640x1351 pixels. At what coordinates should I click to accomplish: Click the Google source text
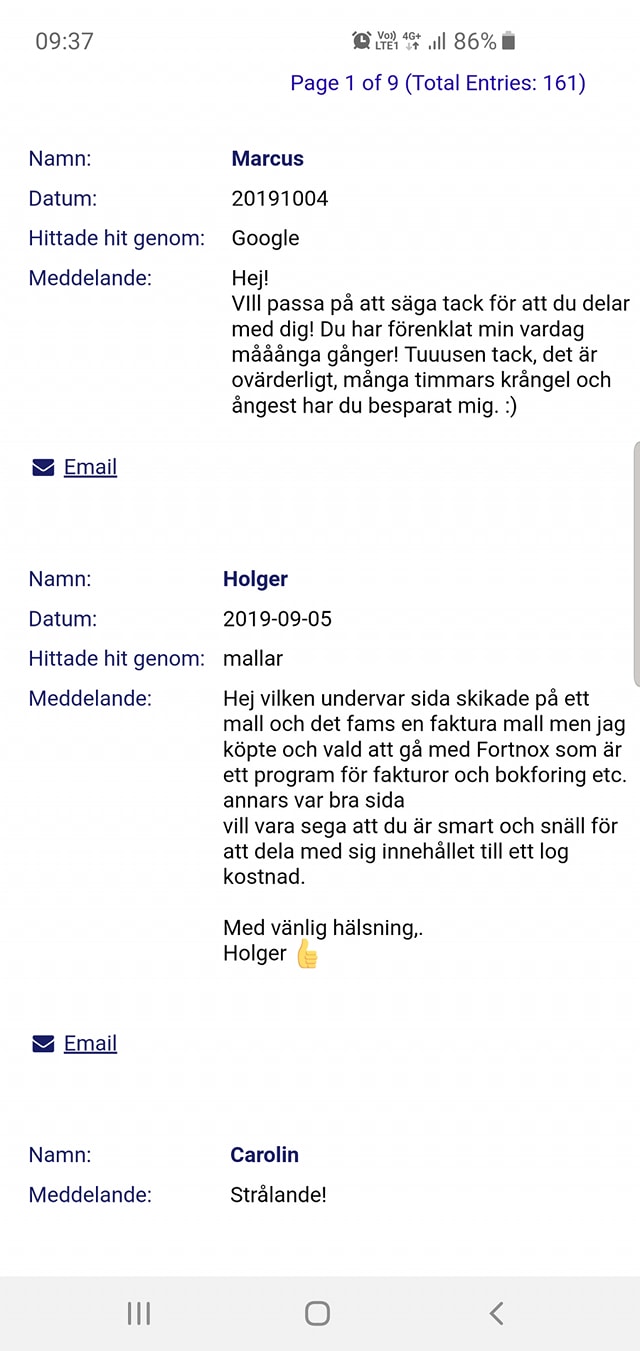click(265, 238)
